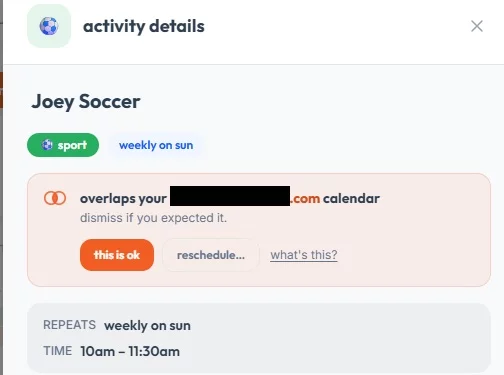This screenshot has width=504, height=375.
Task: Open the reschedule options
Action: click(x=211, y=255)
